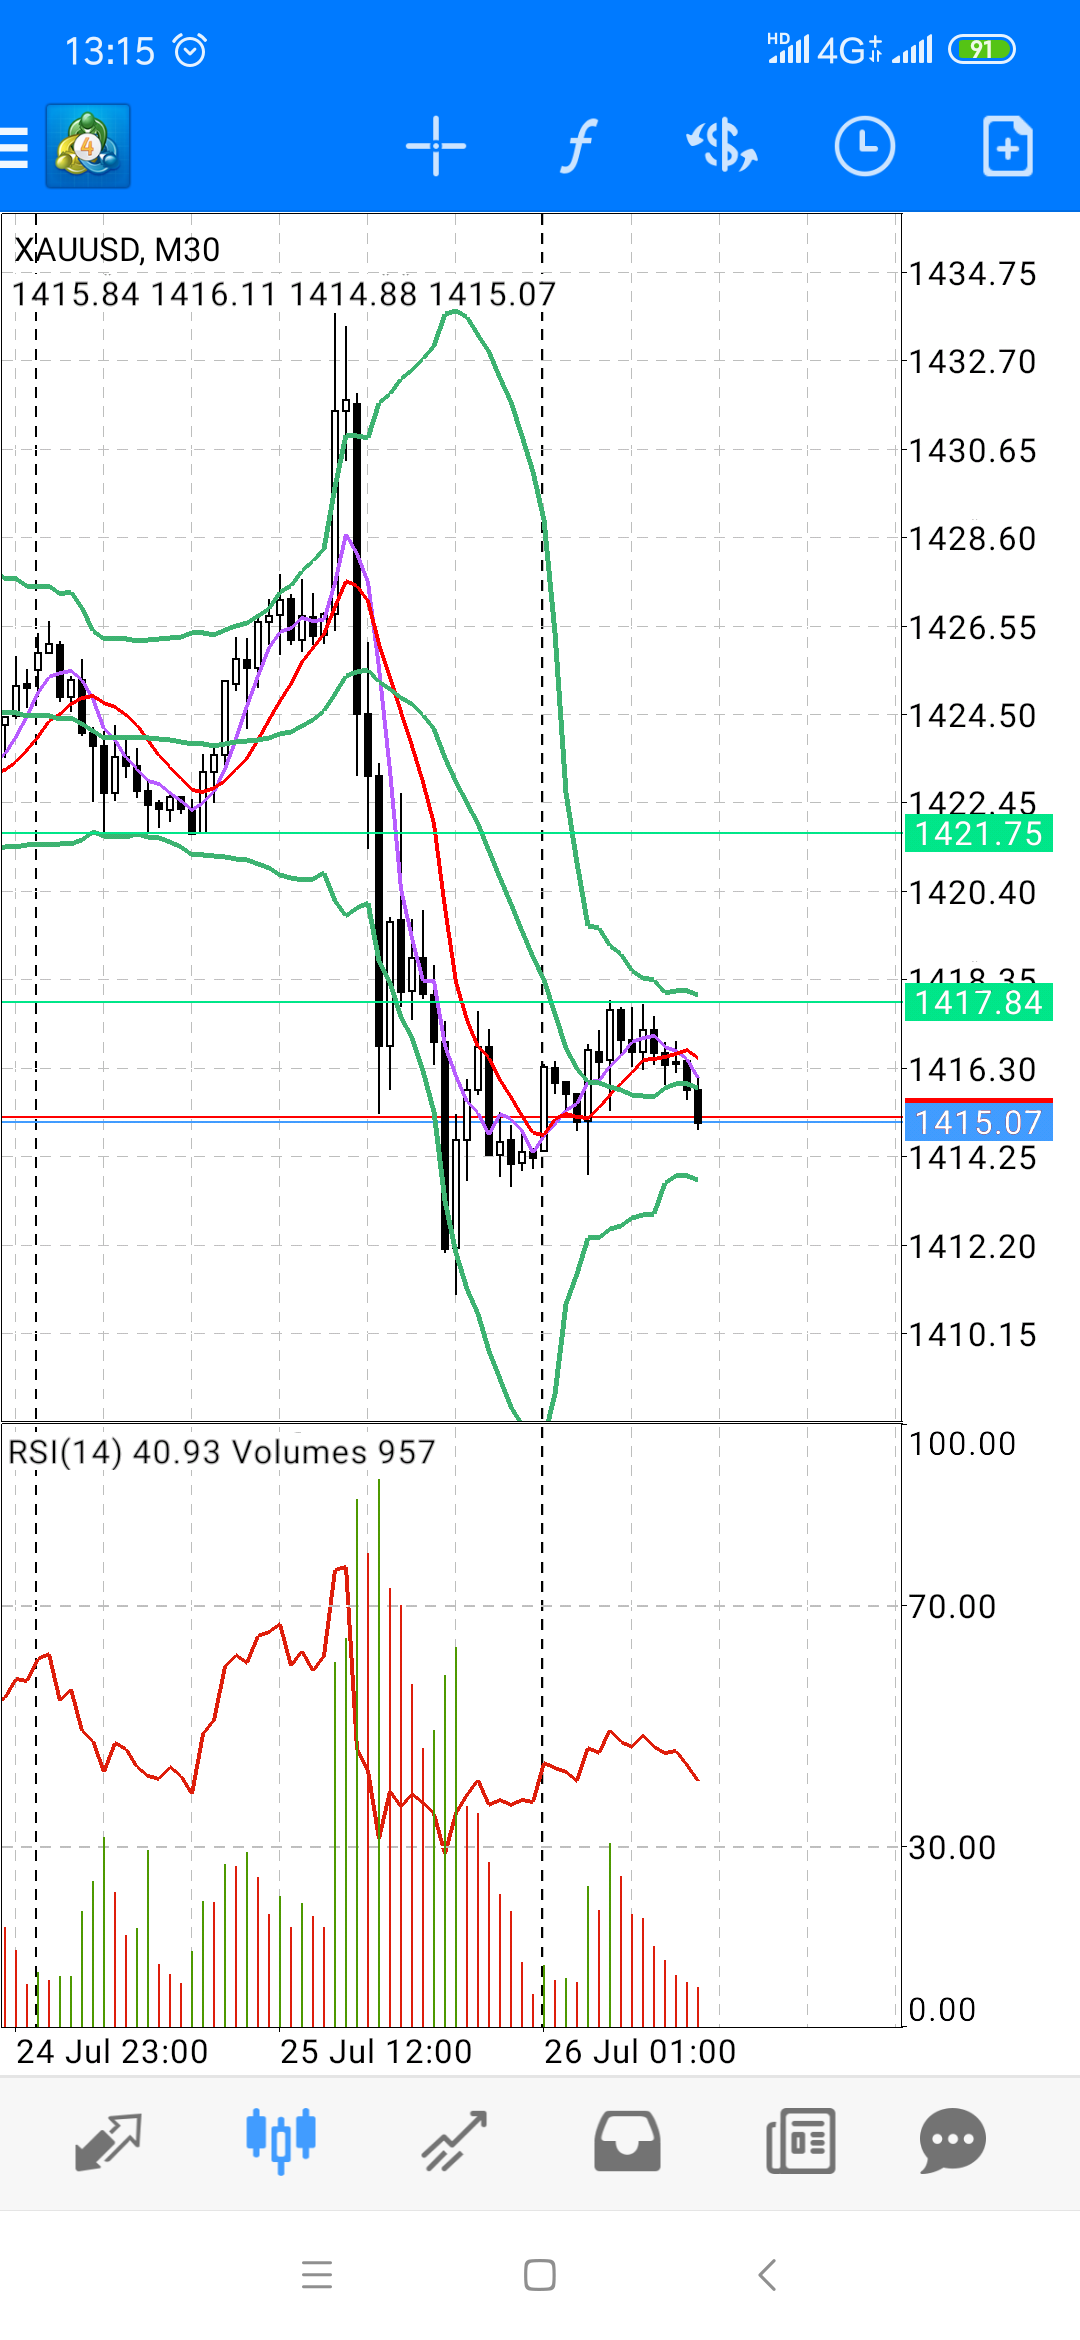Tap the 1432.70 price axis label
The width and height of the screenshot is (1080, 2340).
(x=973, y=362)
